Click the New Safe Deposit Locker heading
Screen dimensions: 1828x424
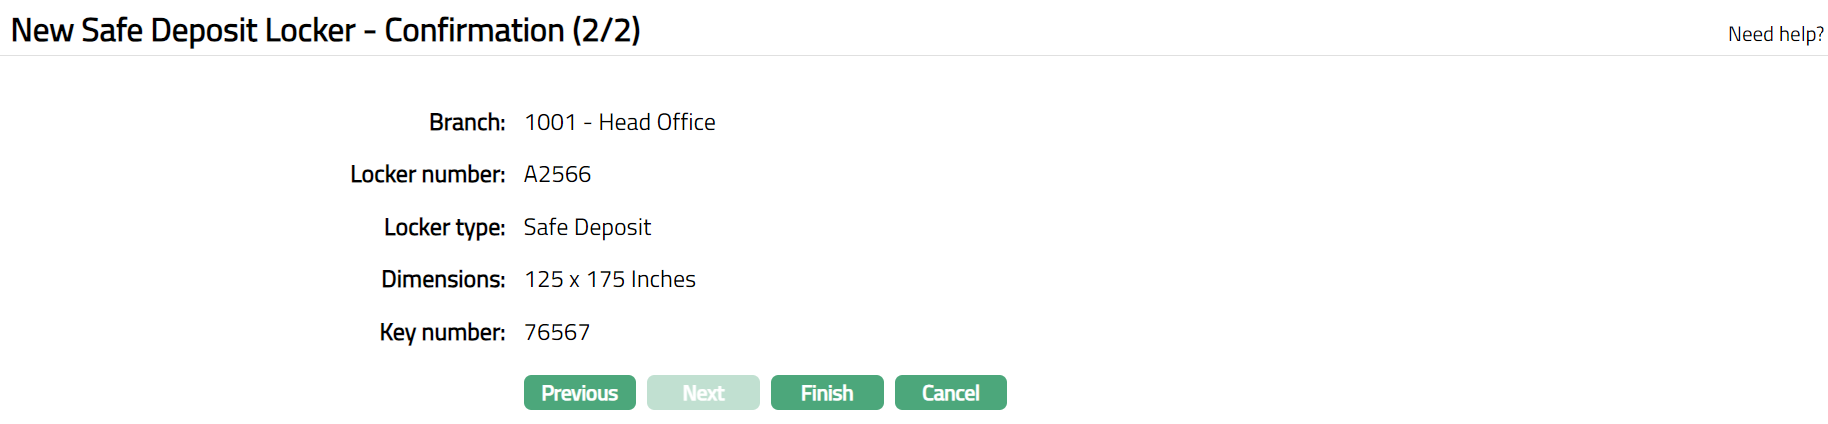[183, 31]
